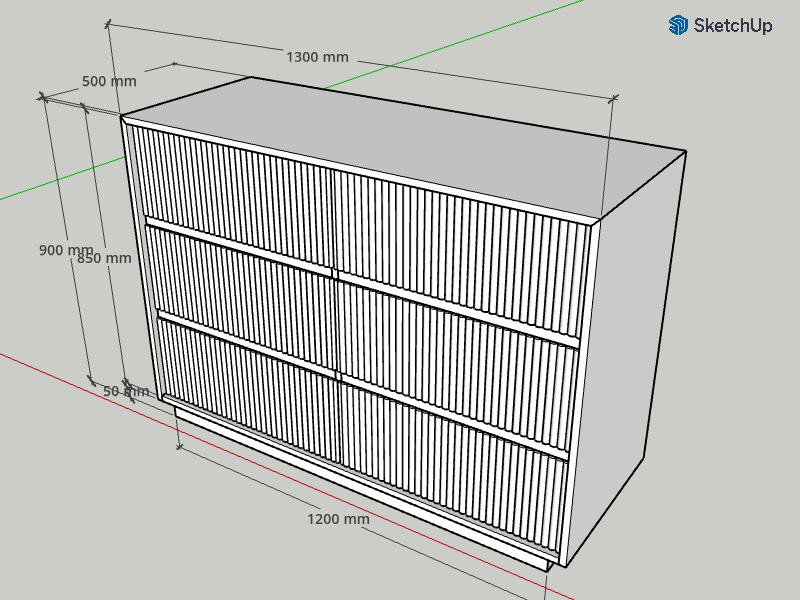Select the 500 mm depth dimension label

click(x=109, y=81)
